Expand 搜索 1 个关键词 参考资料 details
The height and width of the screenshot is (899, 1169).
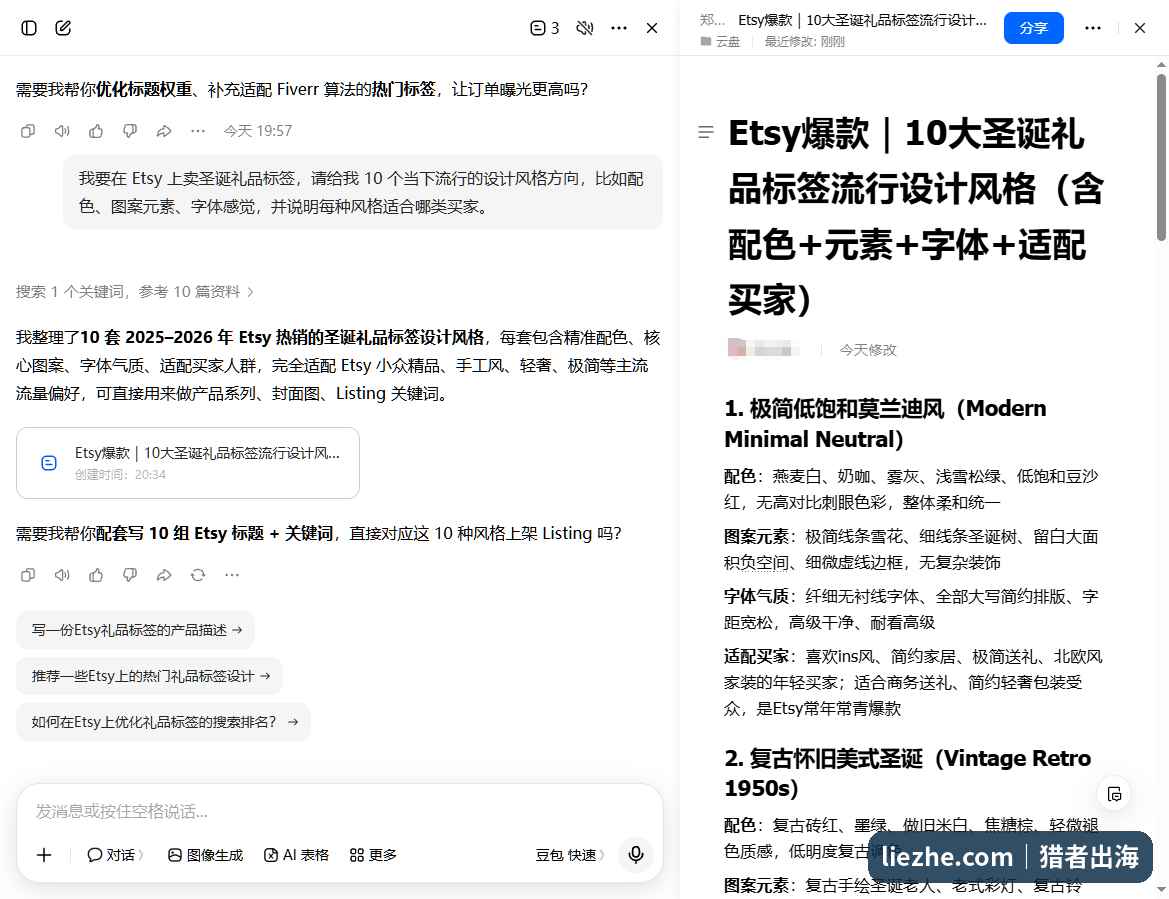click(135, 291)
